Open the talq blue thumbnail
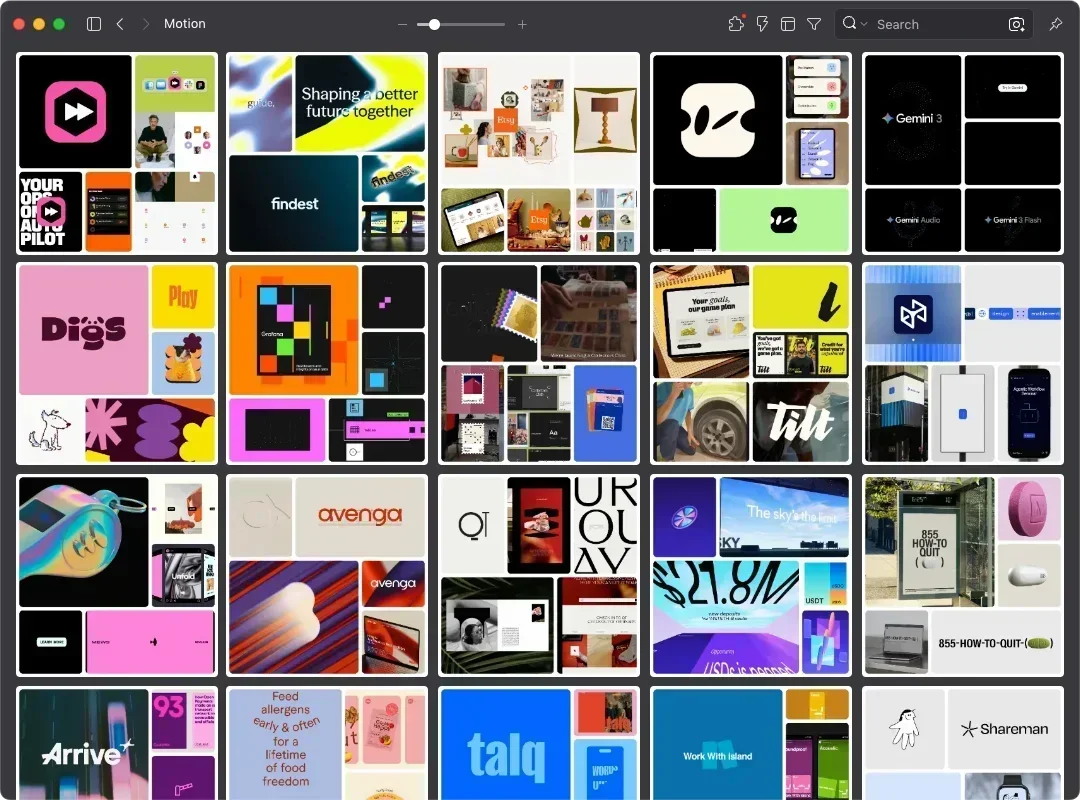This screenshot has width=1080, height=800. point(539,743)
